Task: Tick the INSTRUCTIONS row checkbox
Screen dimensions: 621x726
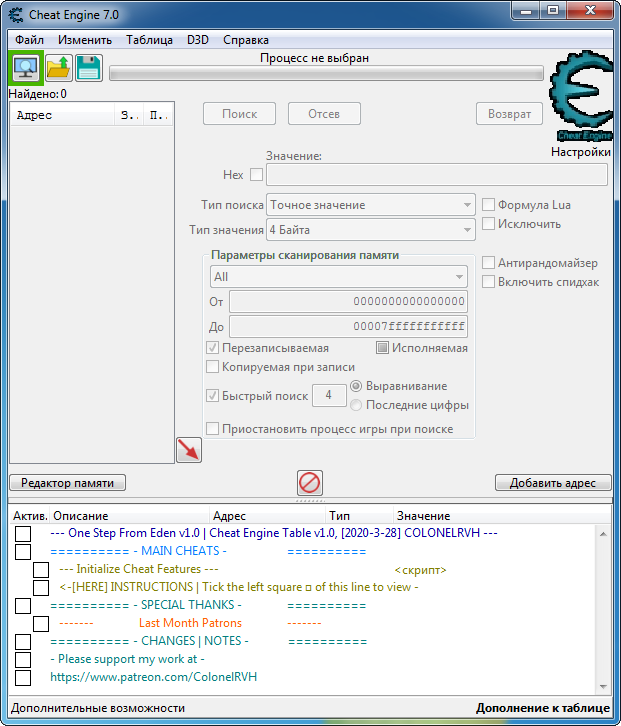Action: point(41,588)
